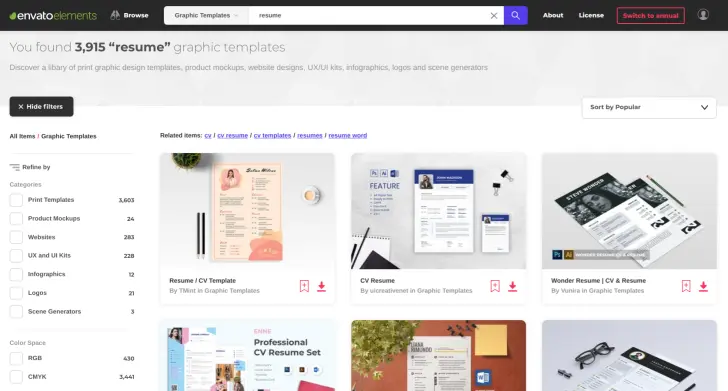Click the Hide filters button

[41, 106]
